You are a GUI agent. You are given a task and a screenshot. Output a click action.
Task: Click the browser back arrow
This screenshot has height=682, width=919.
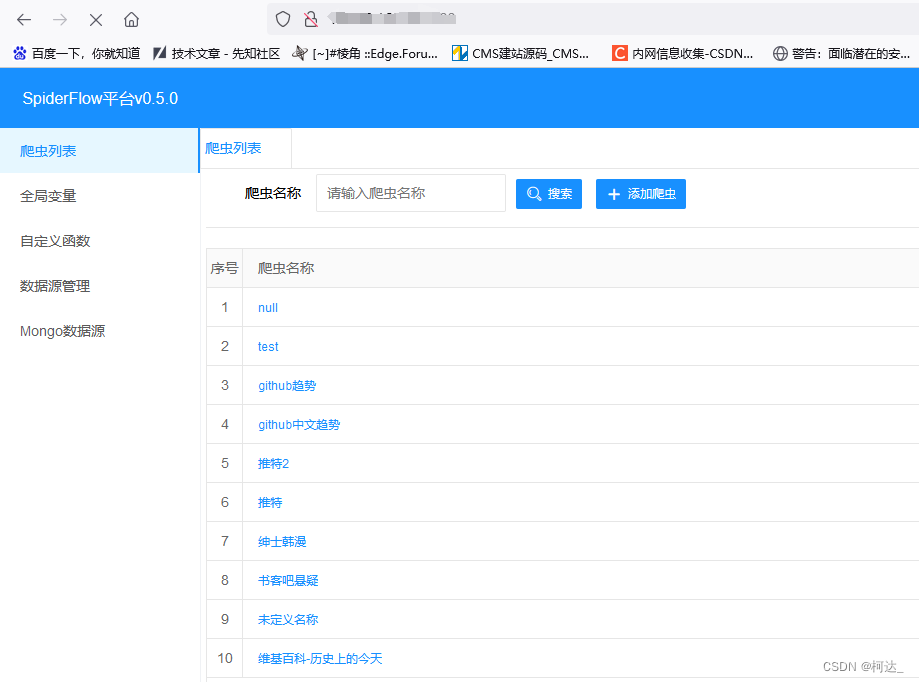coord(22,19)
